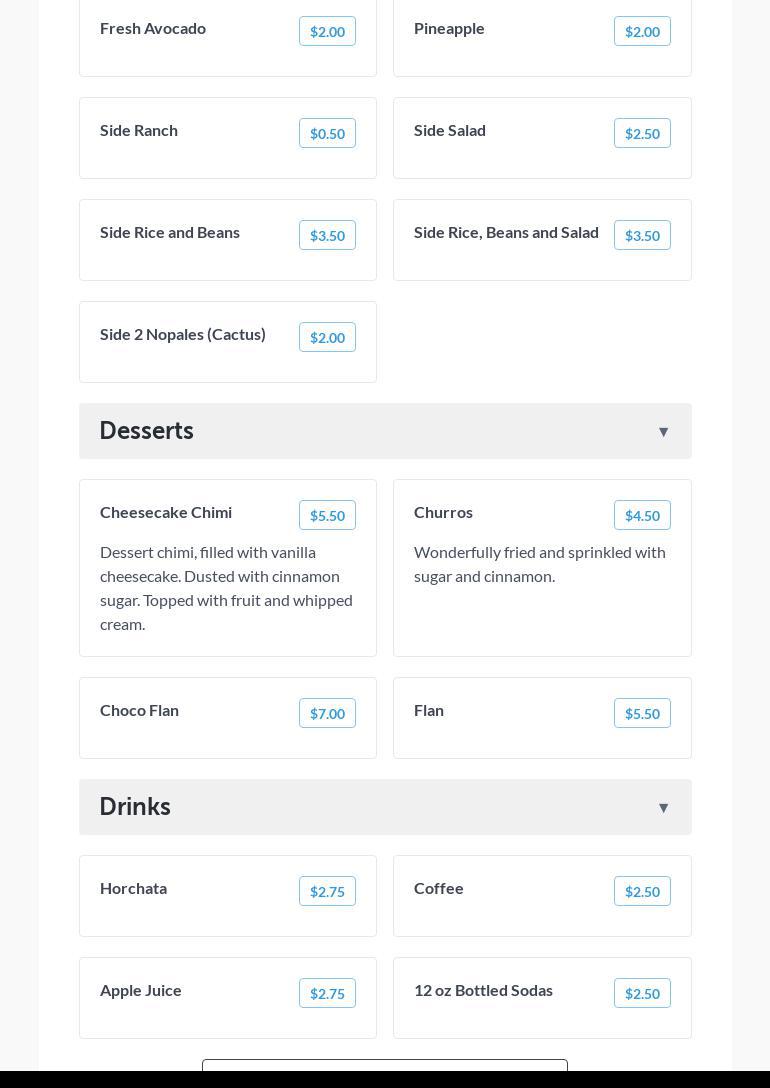Collapse the Drinks section arrow
This screenshot has width=770, height=1088.
663,808
